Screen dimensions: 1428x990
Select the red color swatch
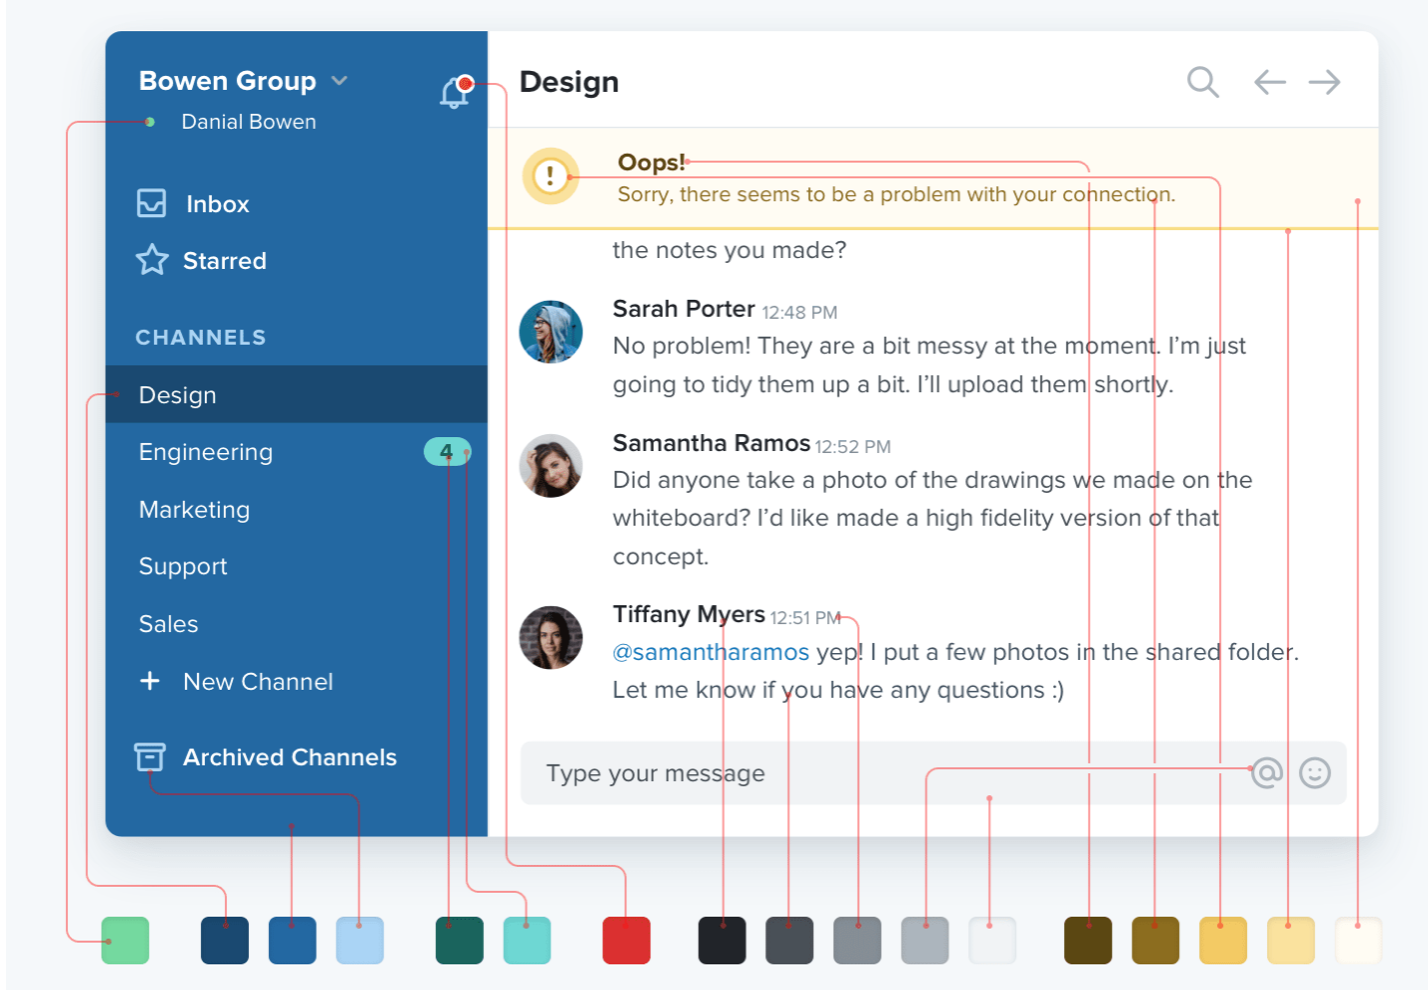tap(626, 939)
